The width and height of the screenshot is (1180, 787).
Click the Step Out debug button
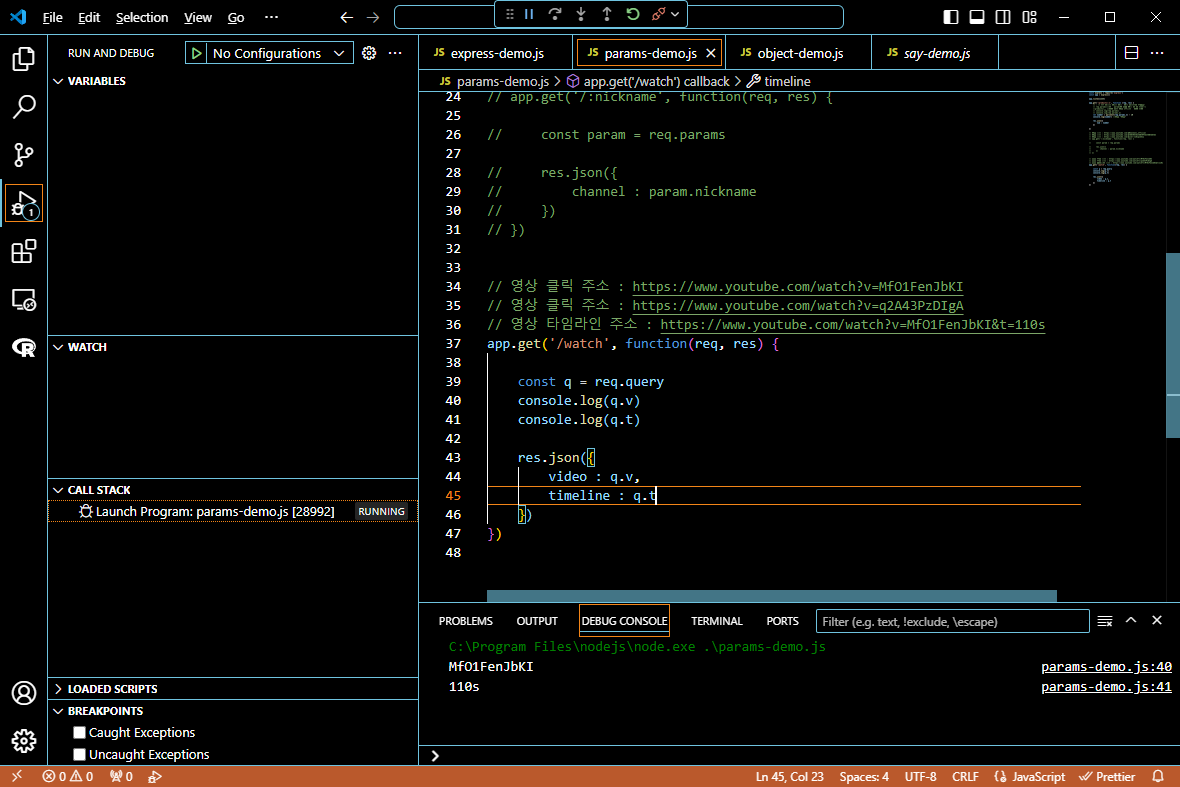pyautogui.click(x=607, y=14)
